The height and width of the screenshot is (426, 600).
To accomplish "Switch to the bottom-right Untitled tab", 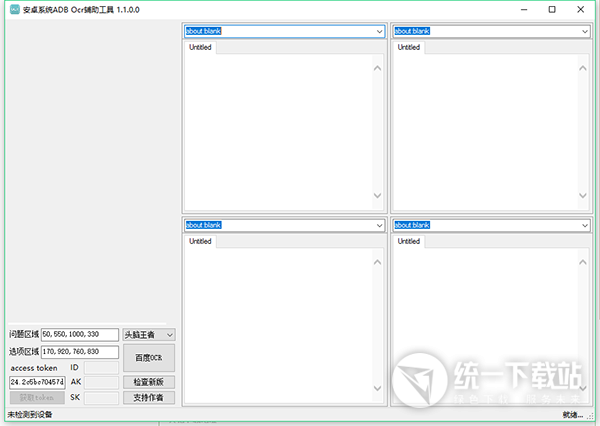I will 409,241.
